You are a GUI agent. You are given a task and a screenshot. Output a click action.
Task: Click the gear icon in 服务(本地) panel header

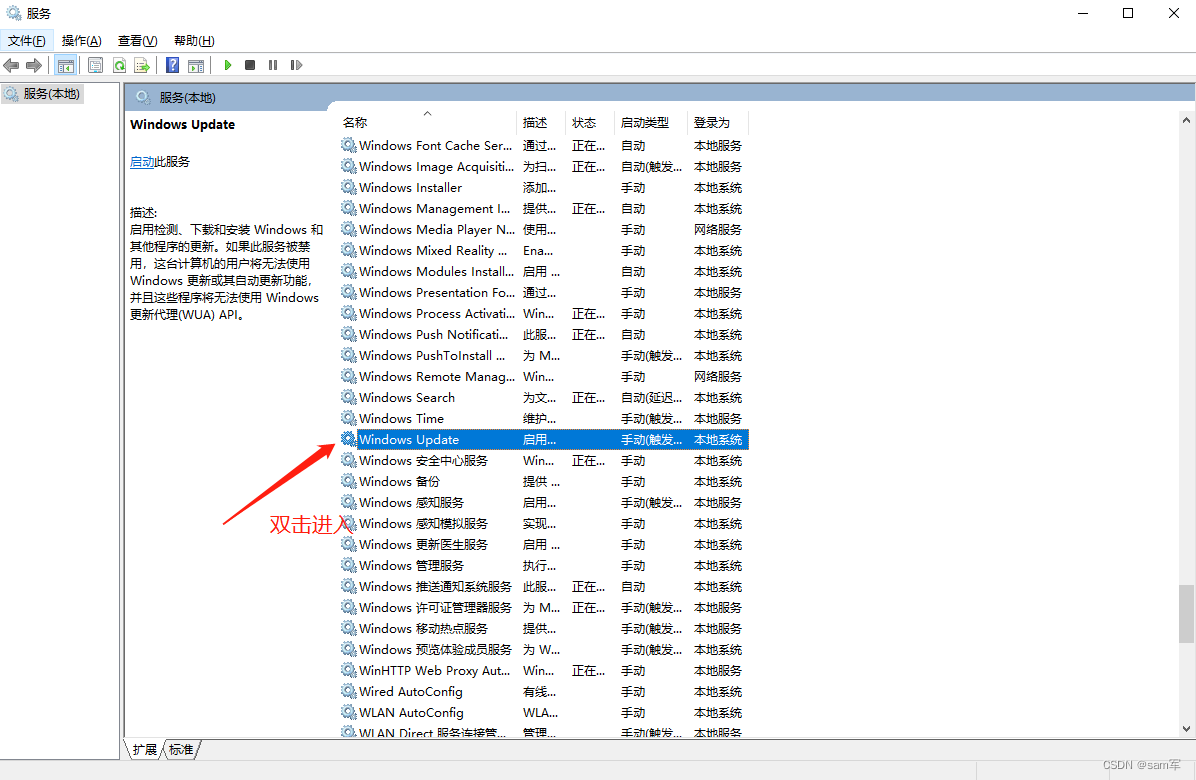coord(143,97)
